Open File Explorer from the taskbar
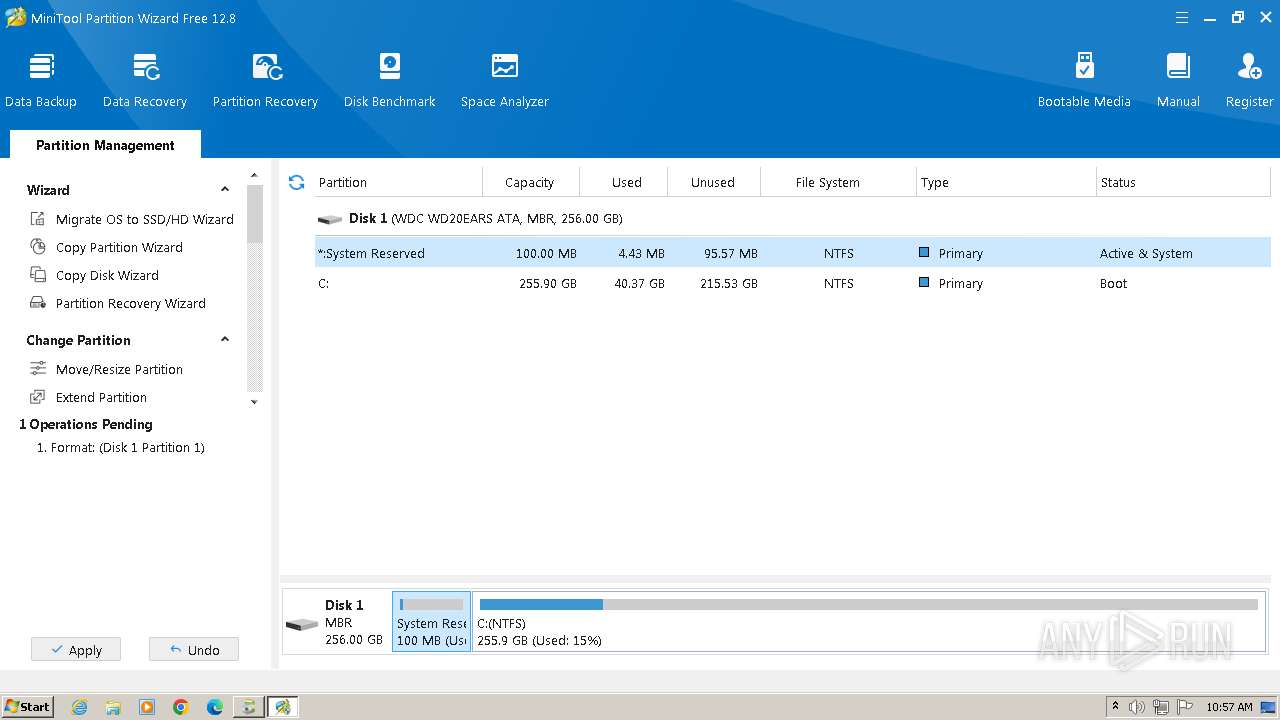 point(113,707)
